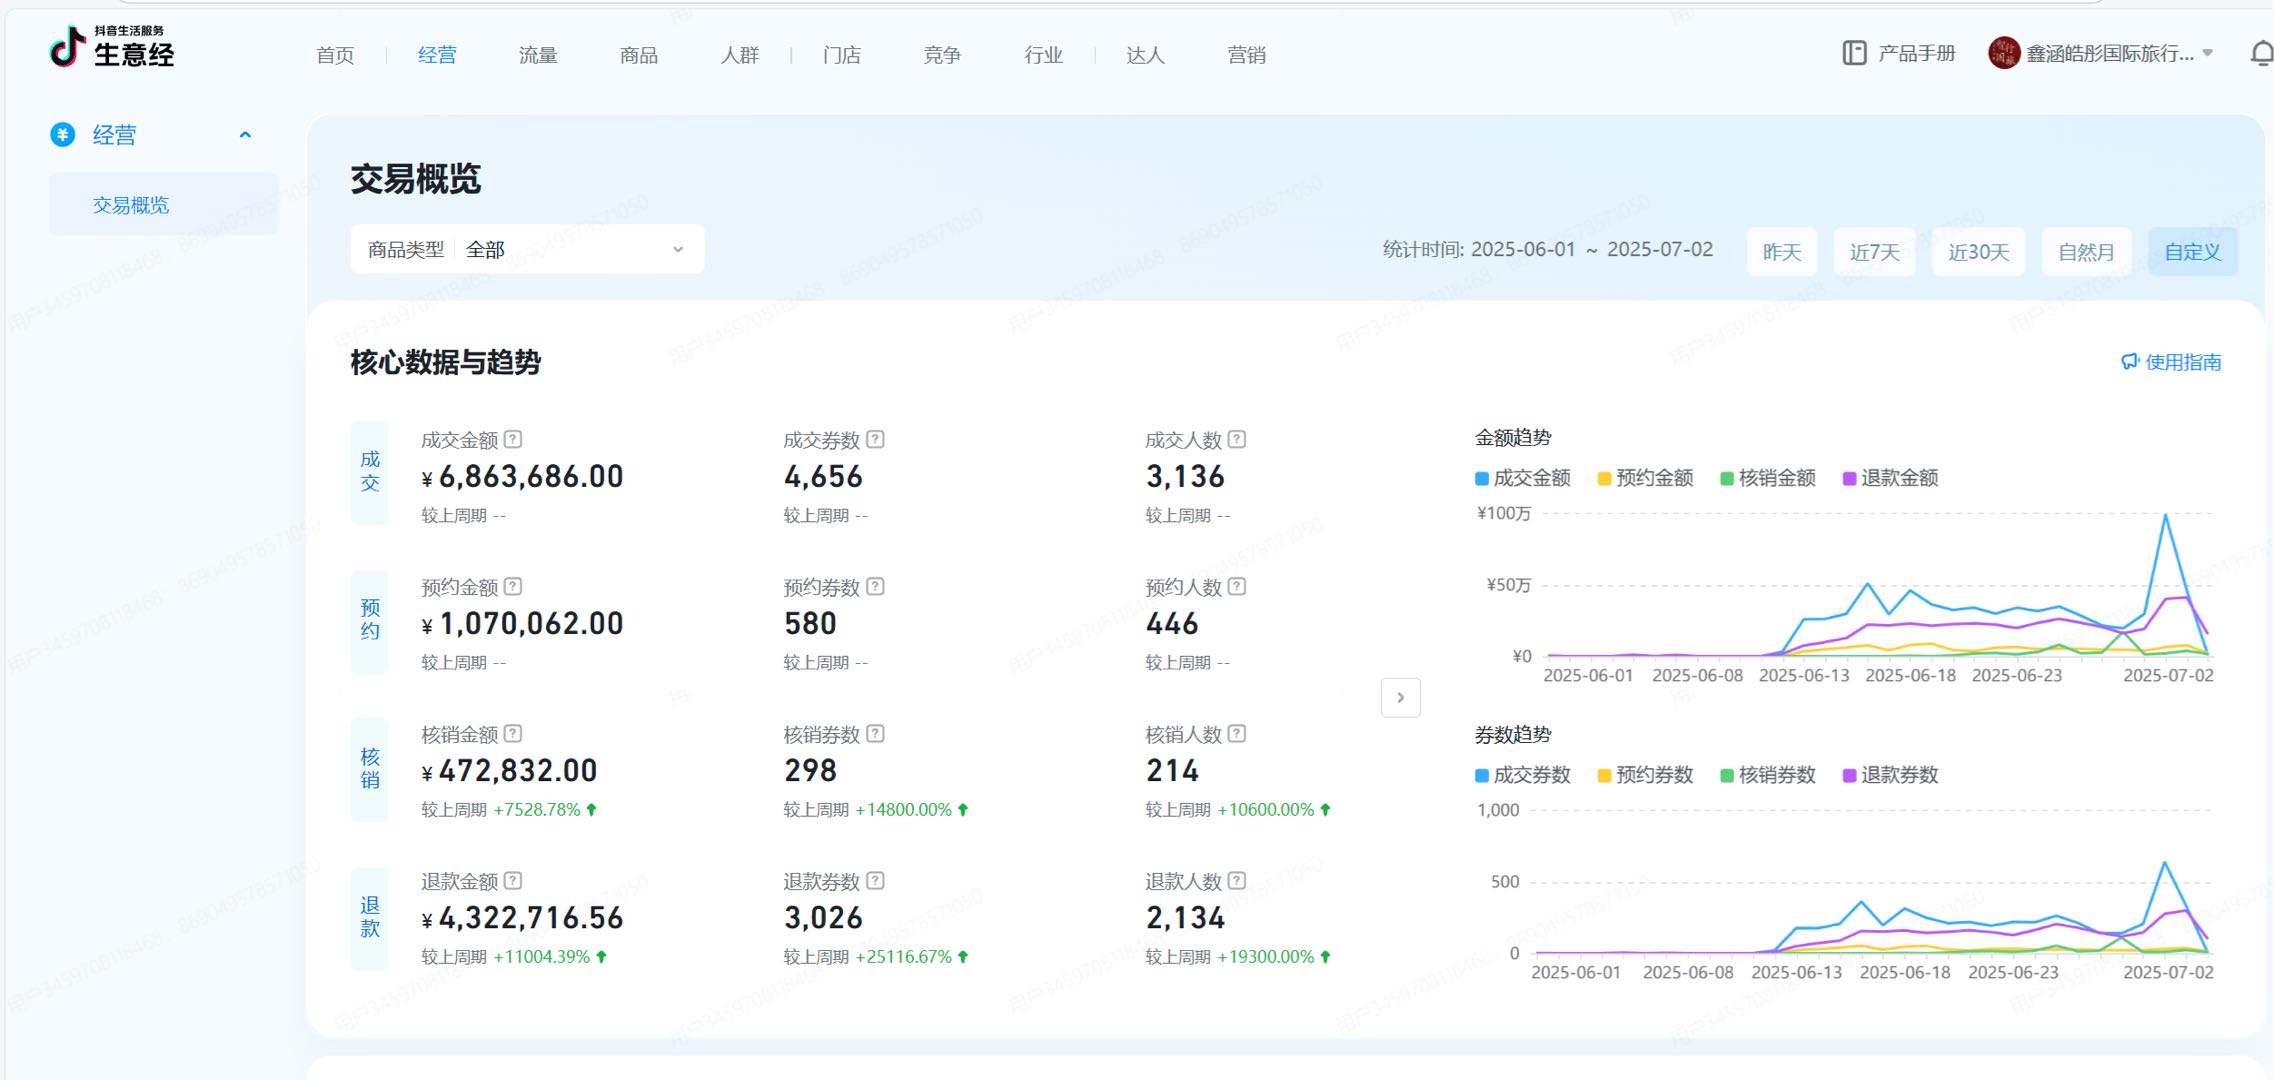Viewport: 2274px width, 1080px height.
Task: Open the 门店 tab
Action: [x=842, y=55]
